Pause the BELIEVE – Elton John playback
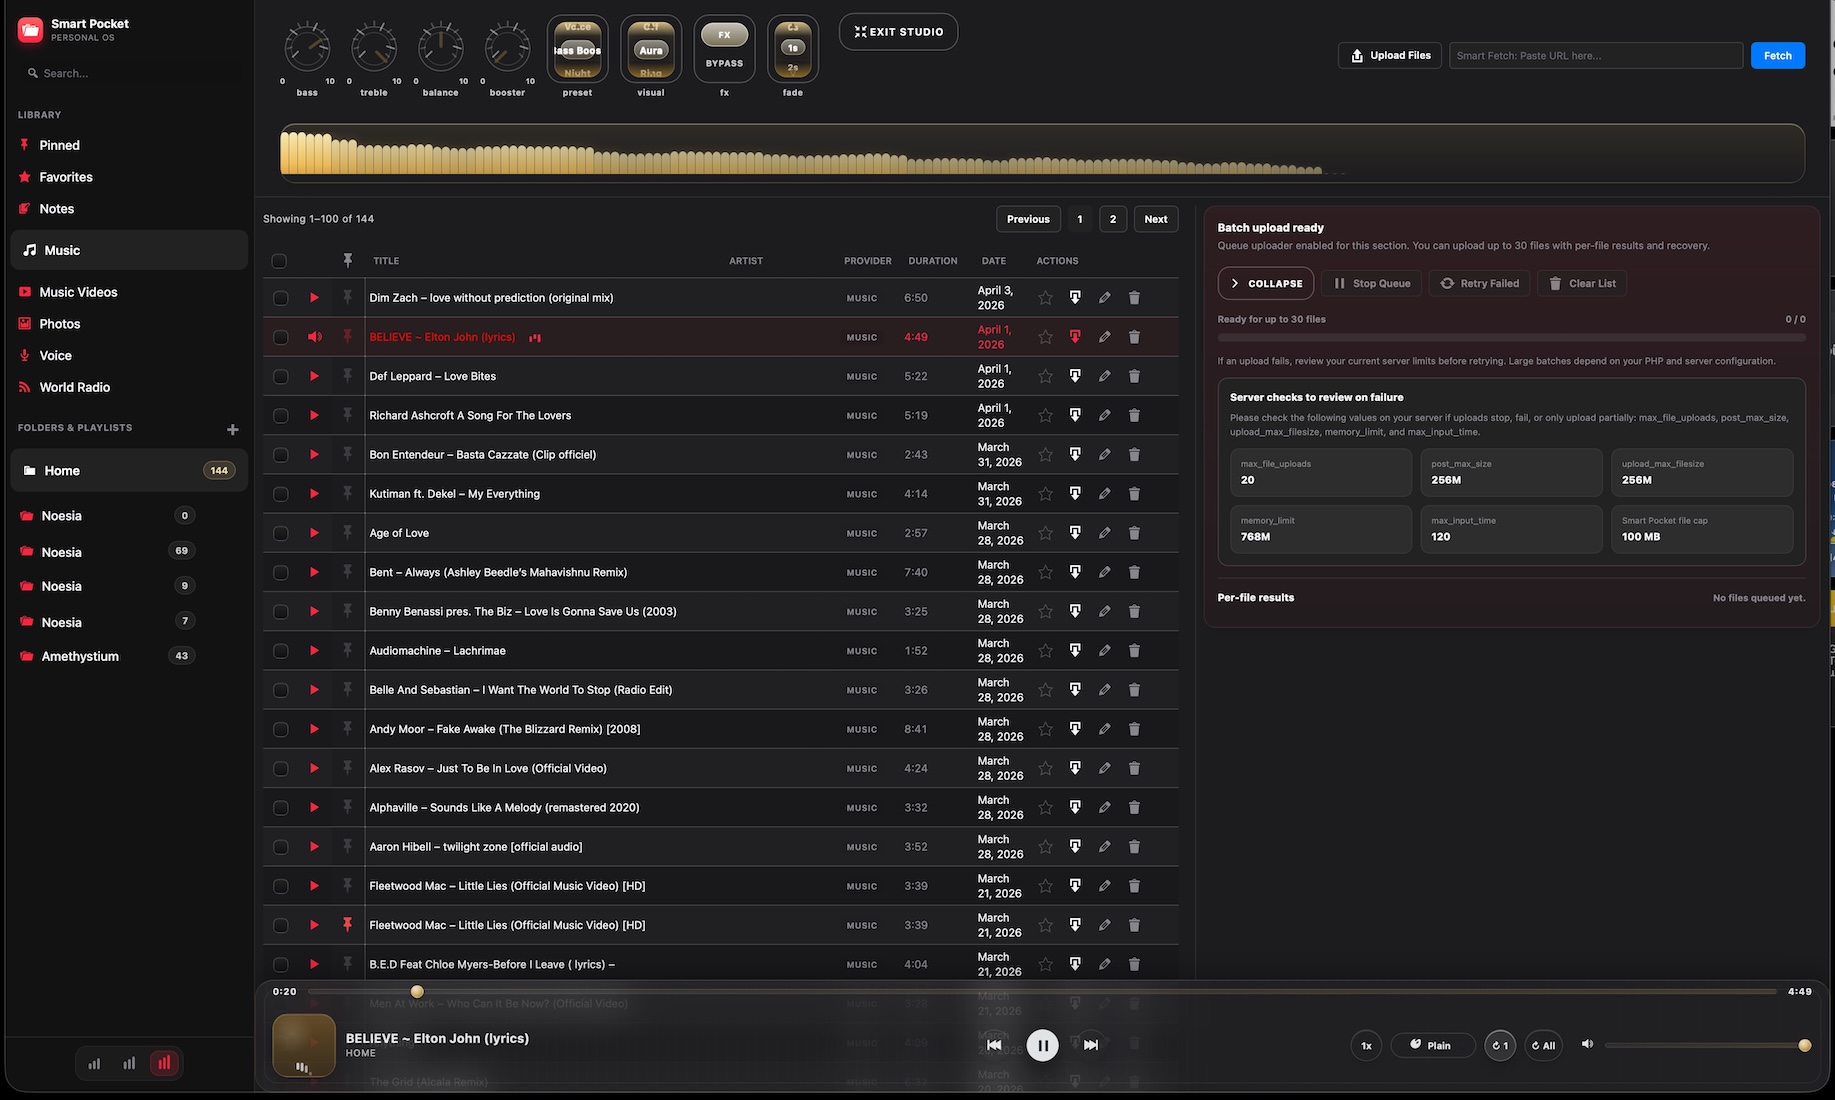This screenshot has height=1100, width=1835. click(x=1042, y=1045)
